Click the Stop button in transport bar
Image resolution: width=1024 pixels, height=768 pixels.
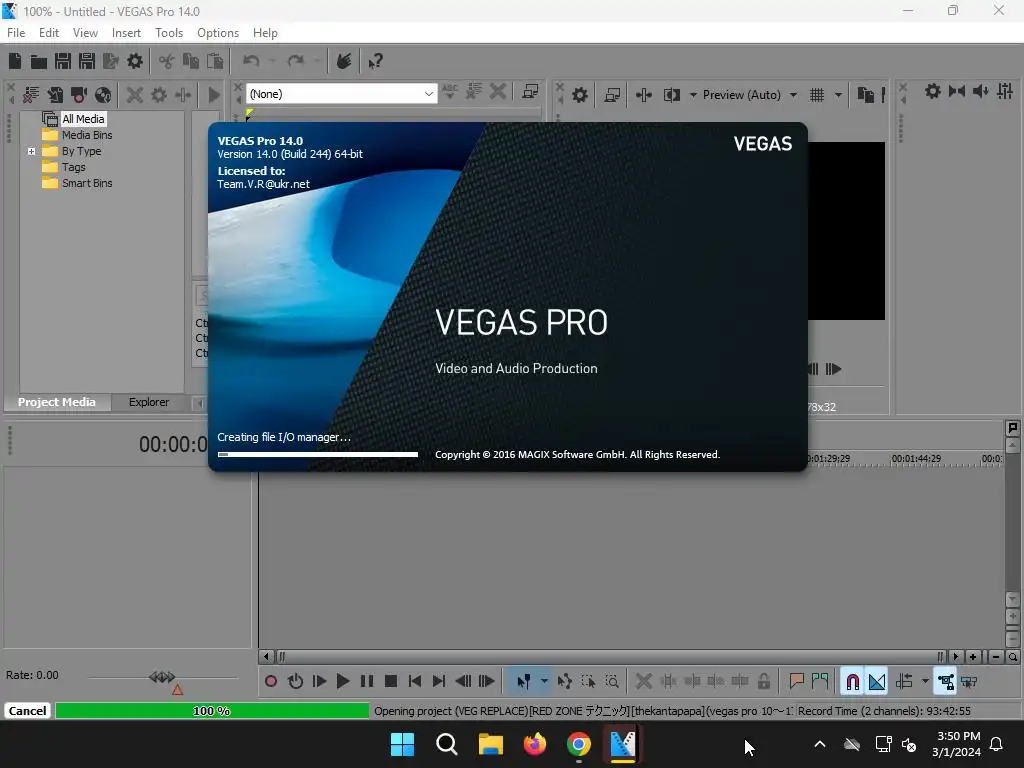(391, 682)
